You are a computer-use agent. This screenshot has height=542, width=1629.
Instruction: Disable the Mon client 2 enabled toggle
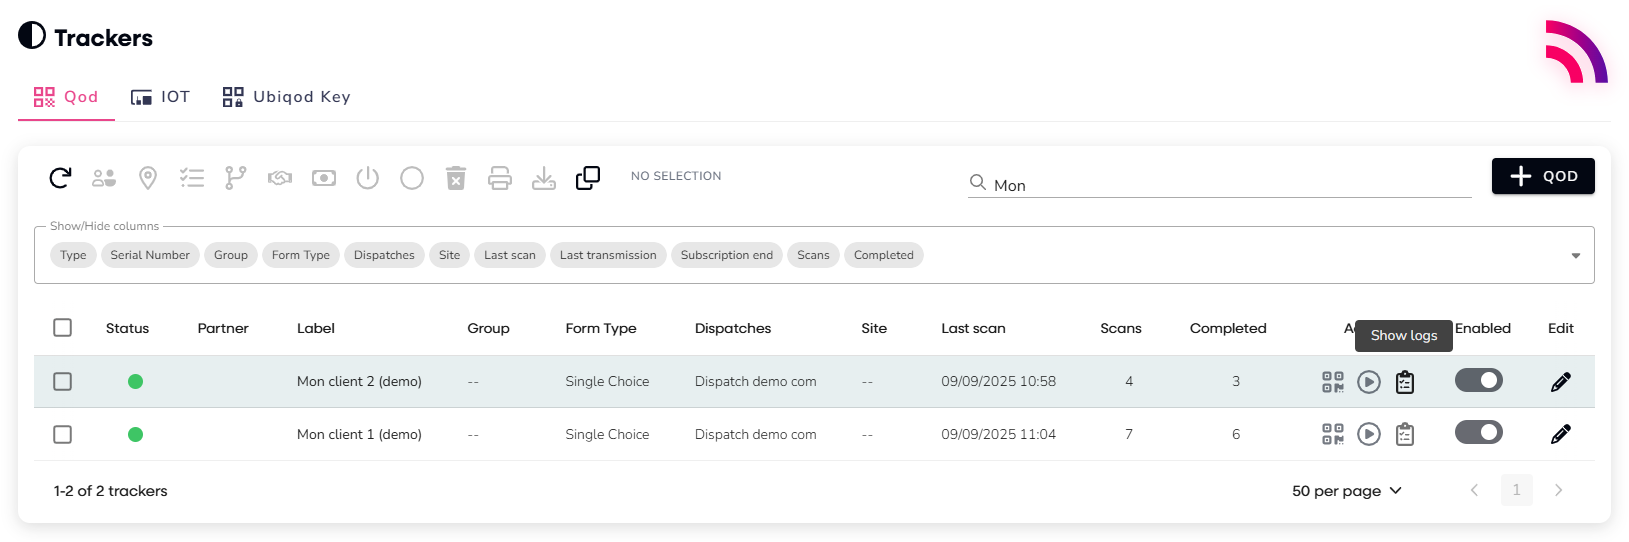click(1478, 380)
